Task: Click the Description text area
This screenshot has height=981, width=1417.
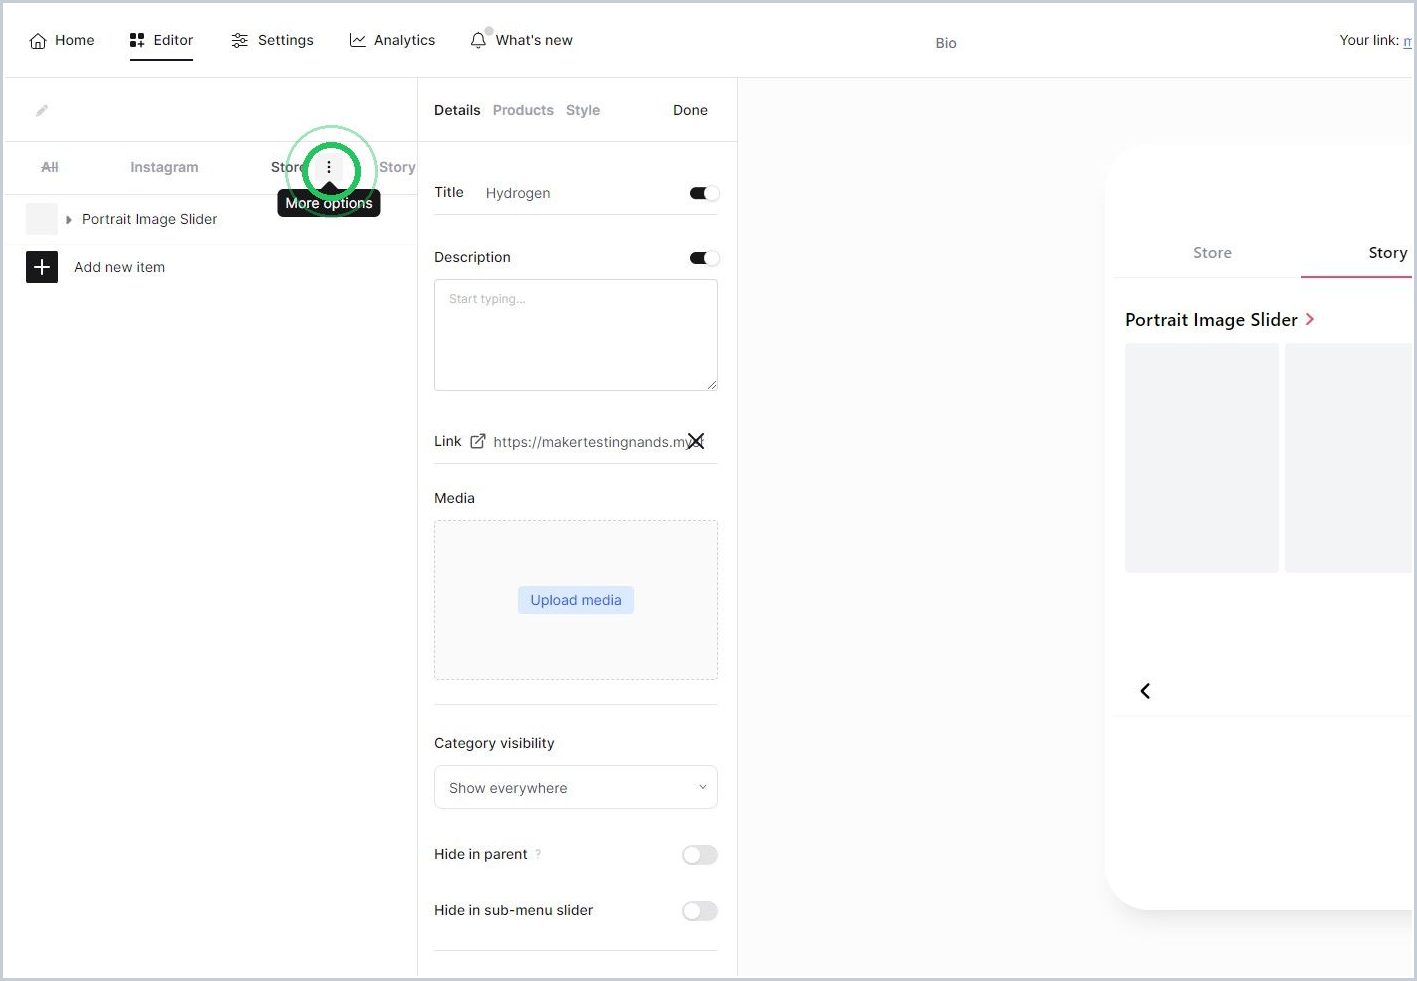Action: (x=576, y=335)
